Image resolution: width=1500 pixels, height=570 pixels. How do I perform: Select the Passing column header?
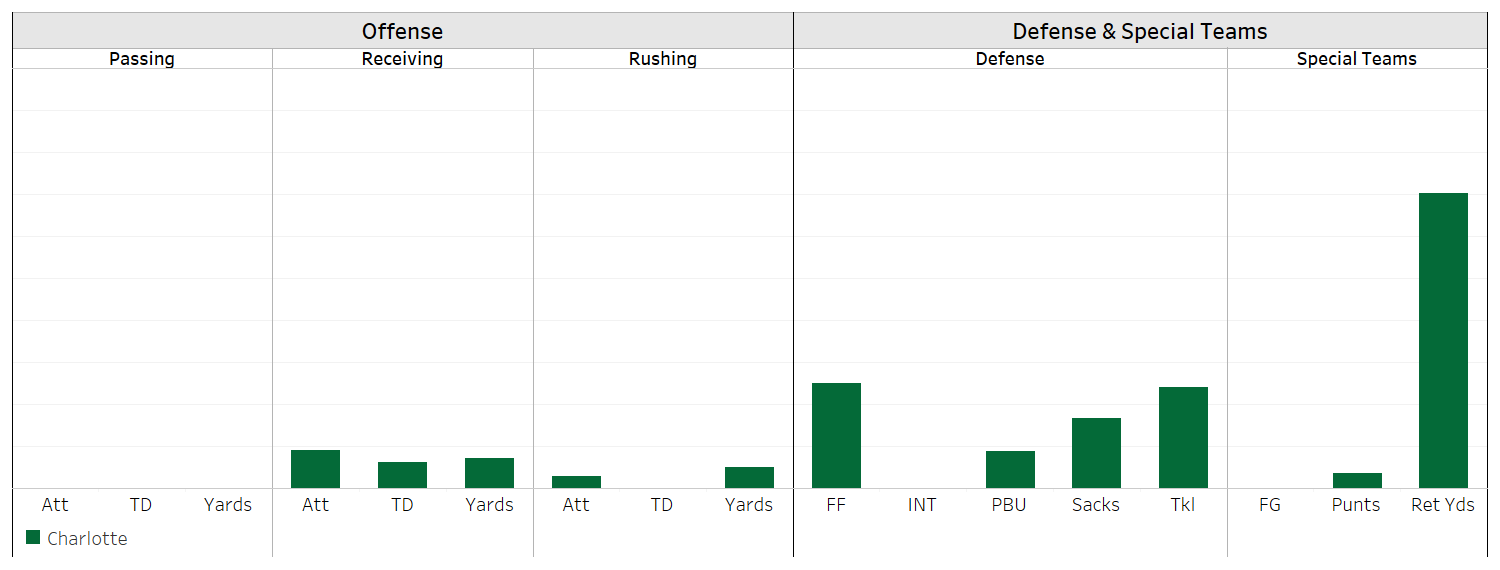tap(142, 59)
